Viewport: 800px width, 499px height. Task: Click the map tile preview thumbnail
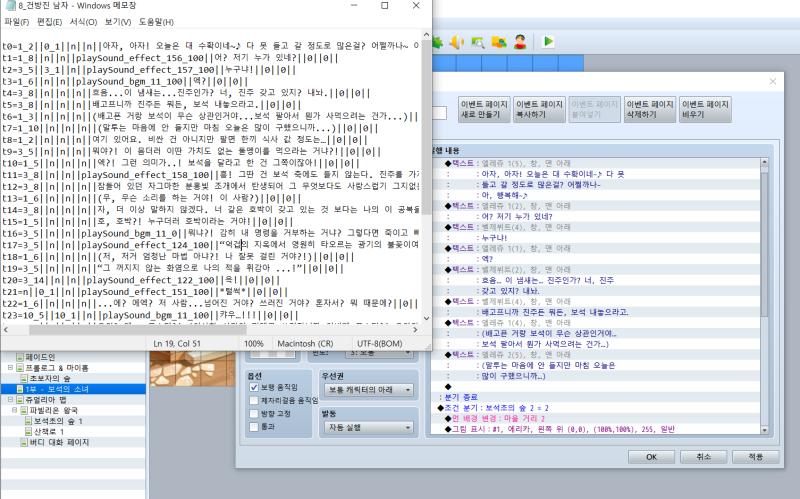(x=193, y=368)
